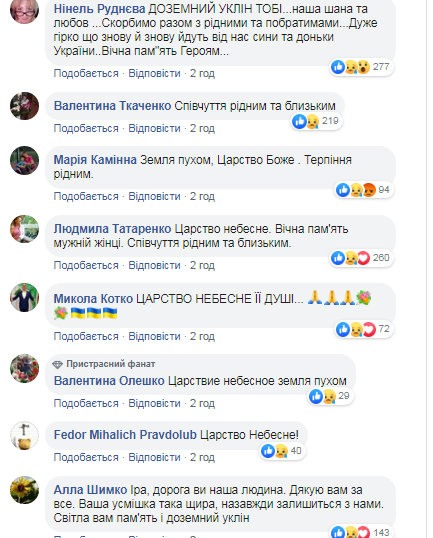This screenshot has height=538, width=433.
Task: Click the '2 год' timestamp under Микола Котко's comment
Action: [x=202, y=337]
